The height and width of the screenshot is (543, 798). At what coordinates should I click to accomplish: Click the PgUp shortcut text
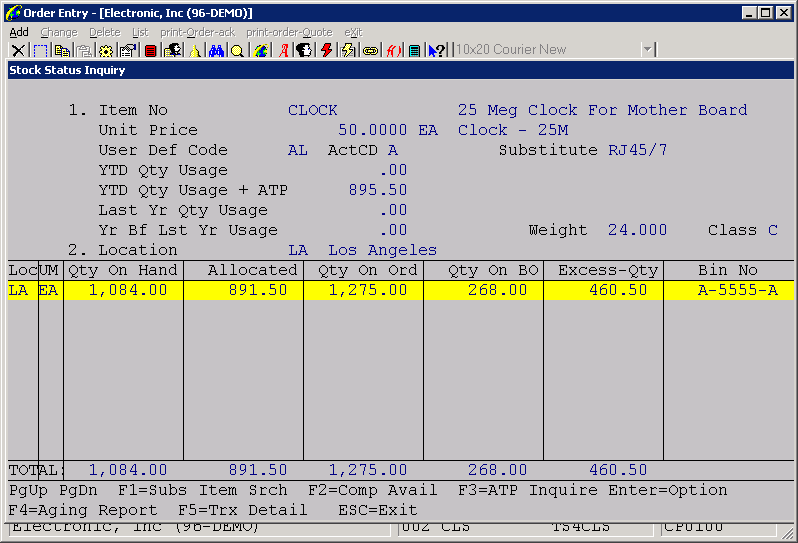click(28, 490)
